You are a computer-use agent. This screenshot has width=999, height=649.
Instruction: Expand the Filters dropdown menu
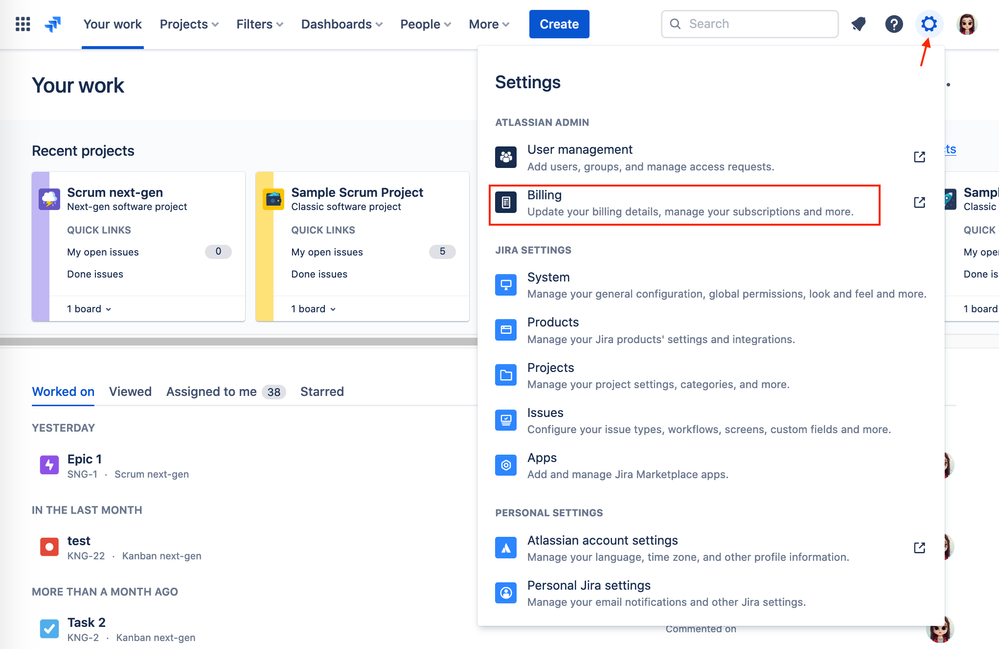click(x=259, y=24)
